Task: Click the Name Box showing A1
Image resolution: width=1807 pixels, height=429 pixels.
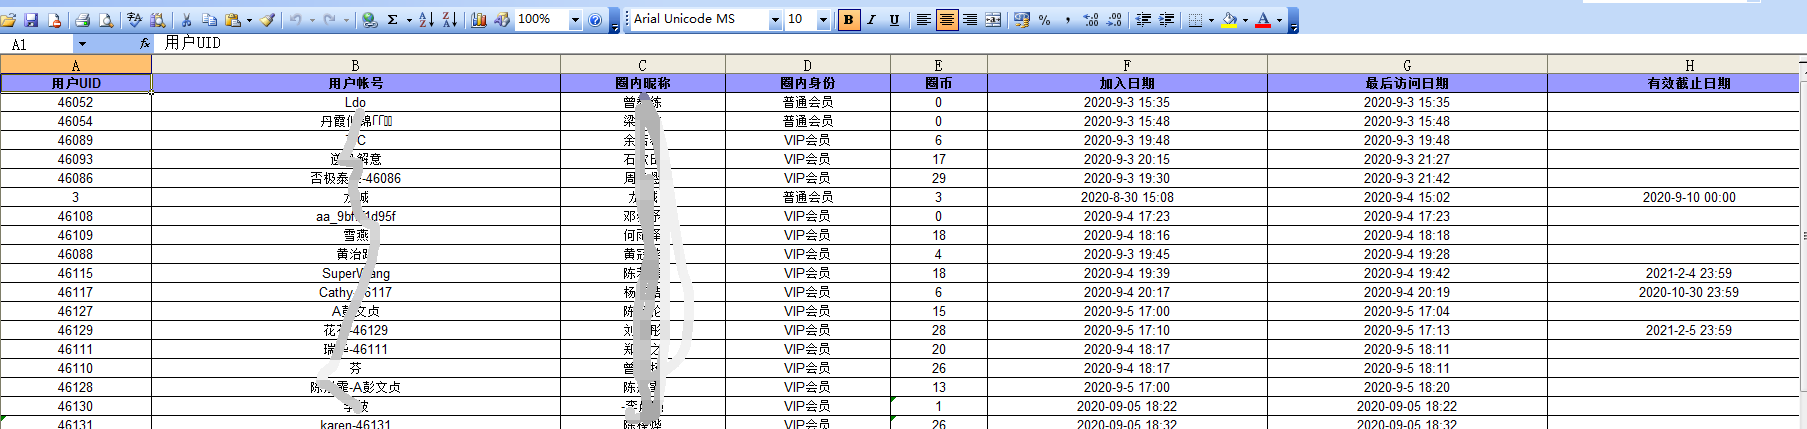Action: click(x=37, y=44)
